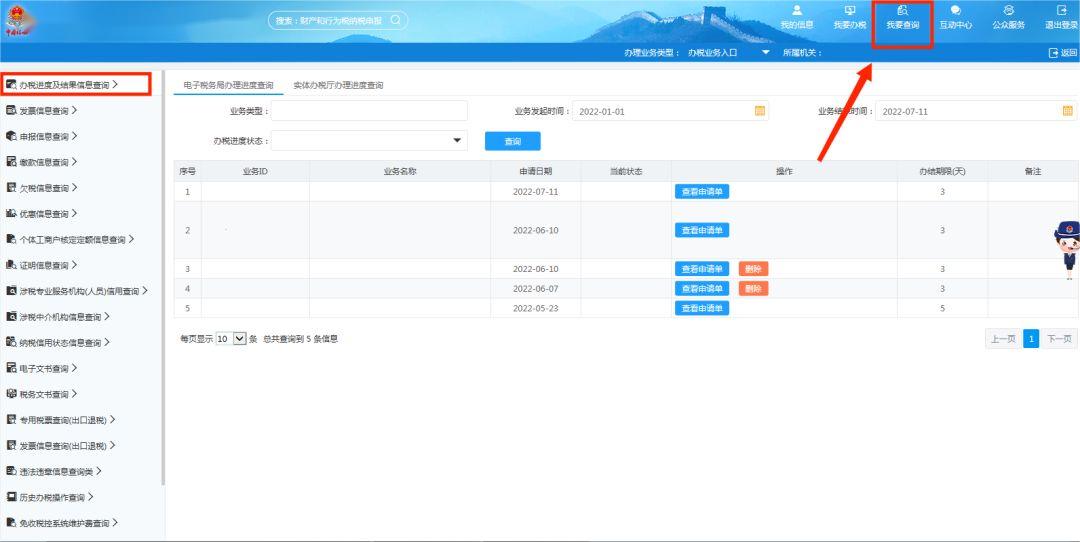Switch to 电子税务局办理进度查询 tab

pyautogui.click(x=228, y=85)
